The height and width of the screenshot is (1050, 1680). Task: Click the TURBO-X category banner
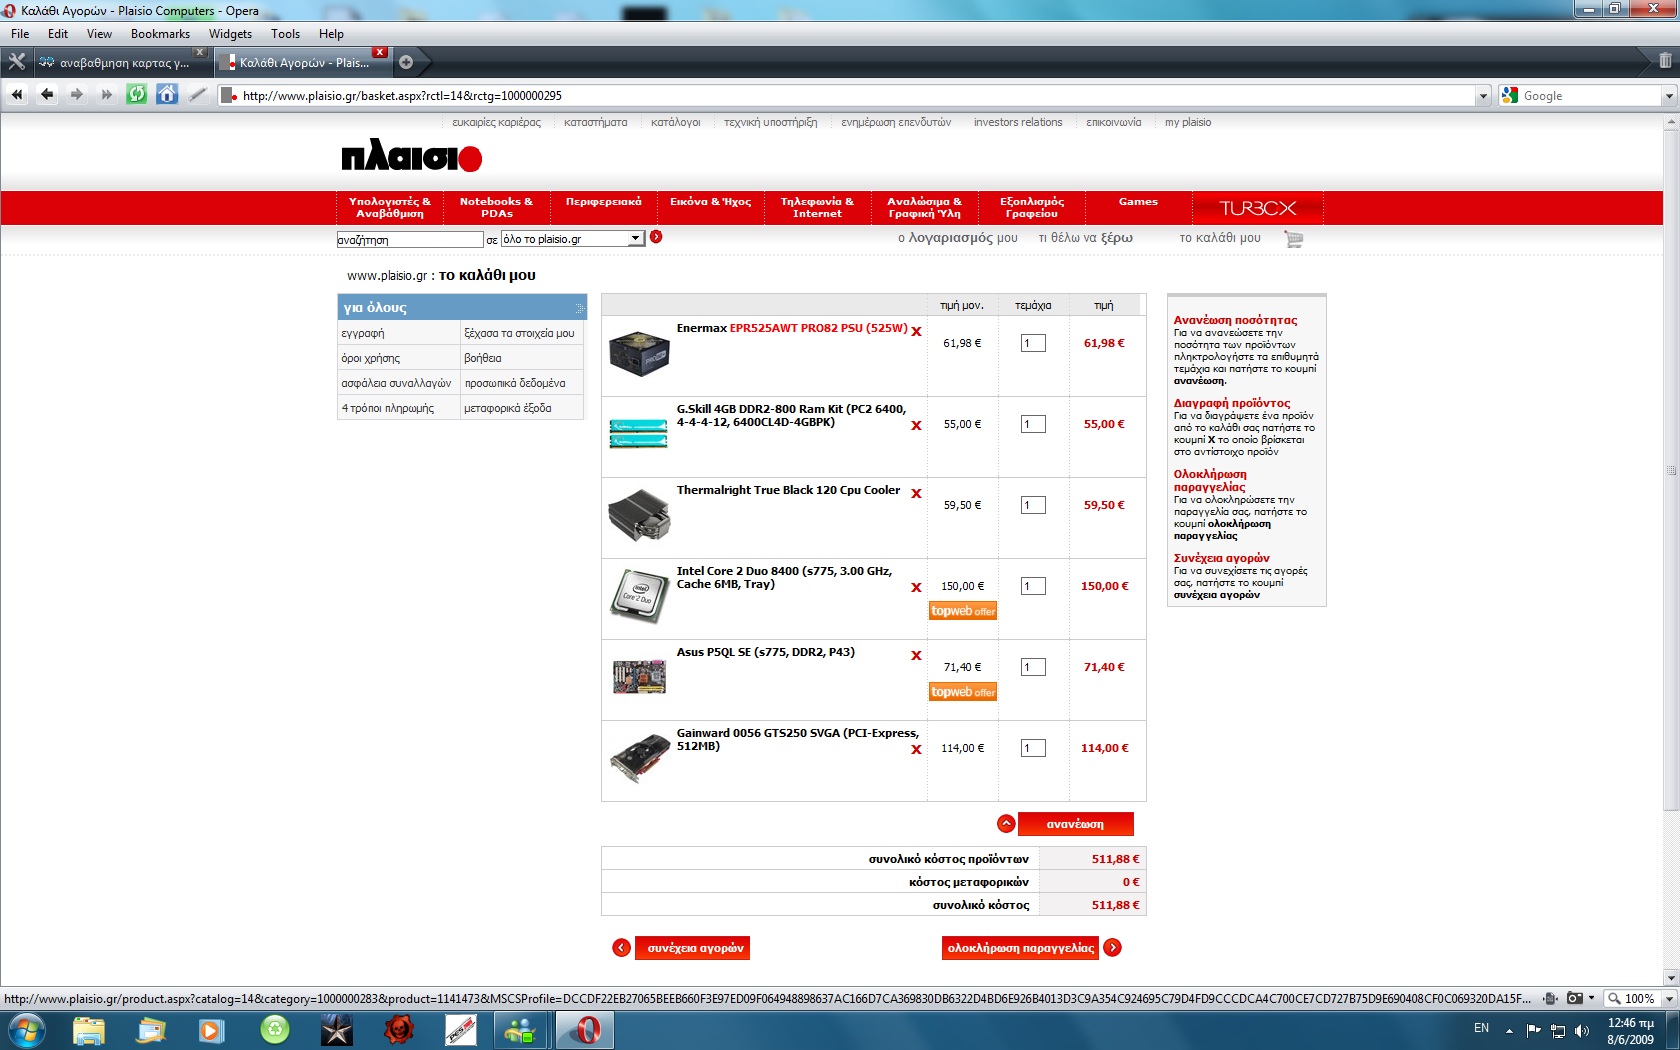click(1258, 208)
